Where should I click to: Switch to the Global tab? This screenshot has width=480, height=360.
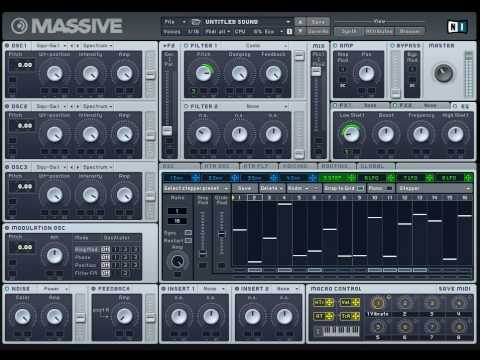click(375, 166)
